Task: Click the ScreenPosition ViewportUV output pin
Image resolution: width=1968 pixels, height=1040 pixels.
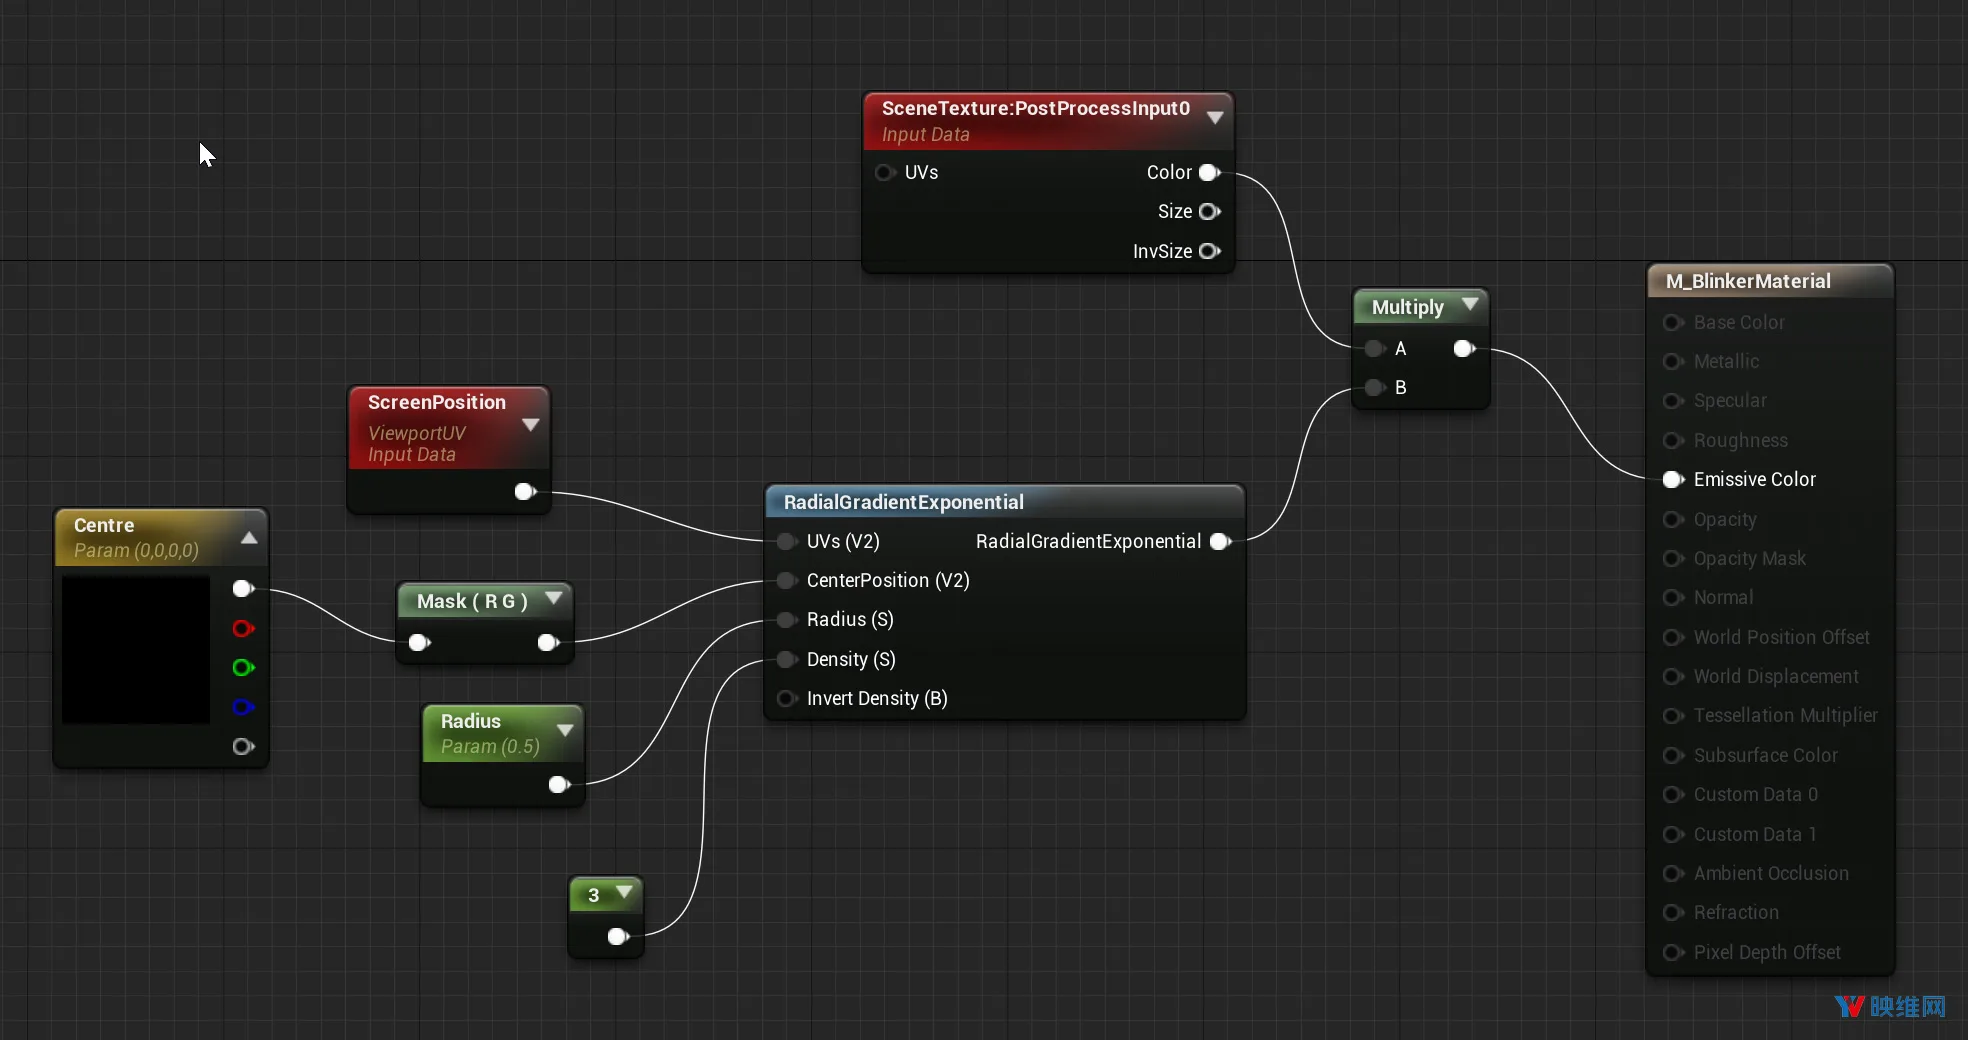Action: (525, 491)
